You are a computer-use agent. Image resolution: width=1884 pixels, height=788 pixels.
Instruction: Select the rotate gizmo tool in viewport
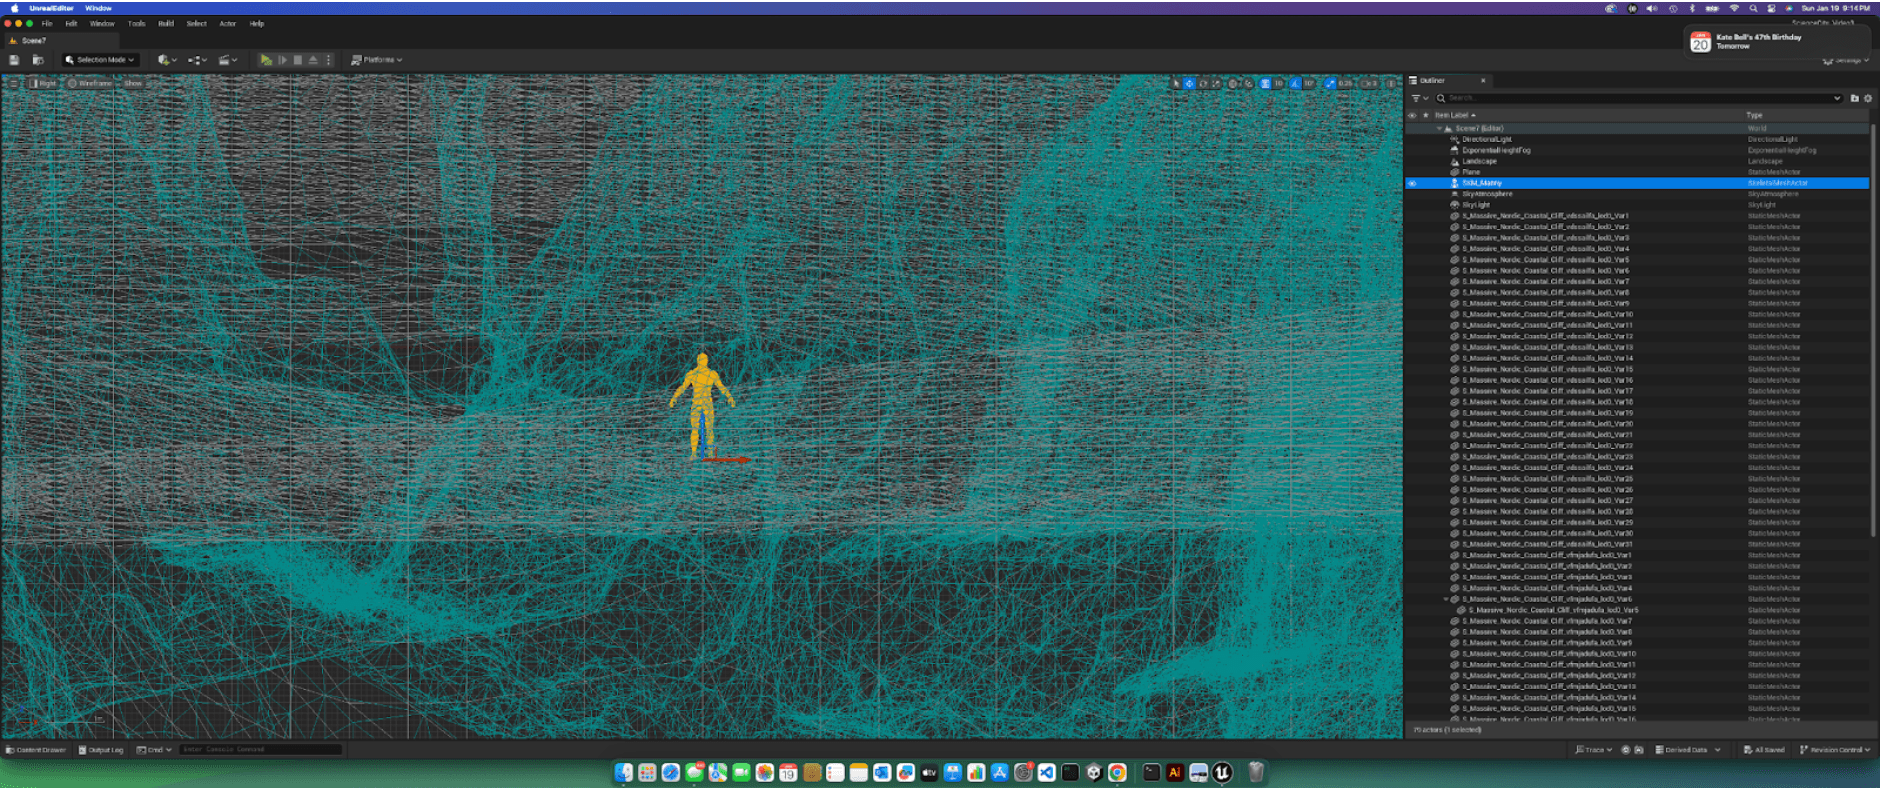1203,84
